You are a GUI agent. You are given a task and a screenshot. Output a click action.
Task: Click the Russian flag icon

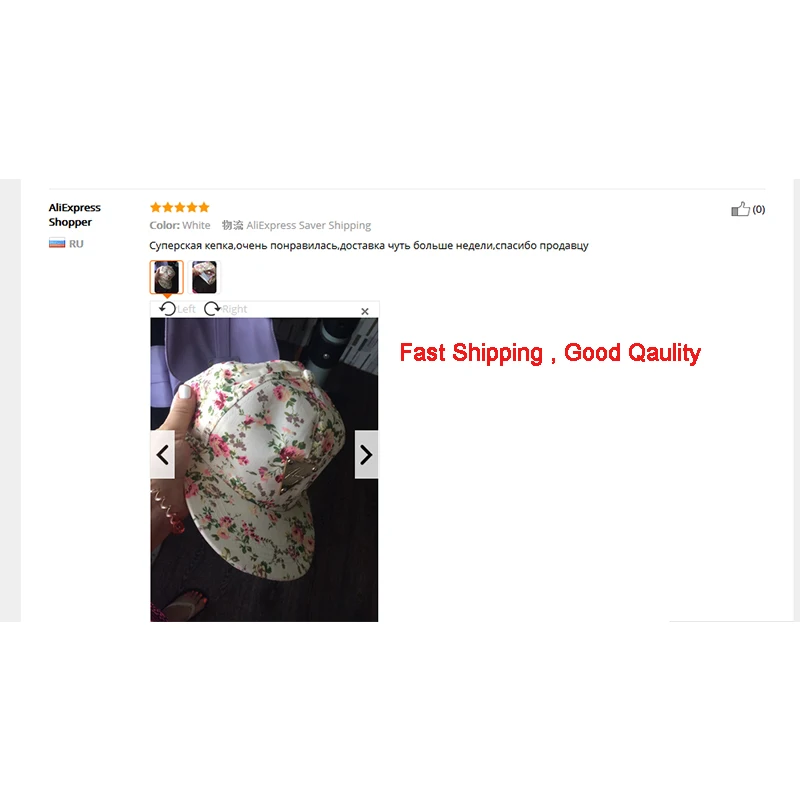(x=57, y=243)
